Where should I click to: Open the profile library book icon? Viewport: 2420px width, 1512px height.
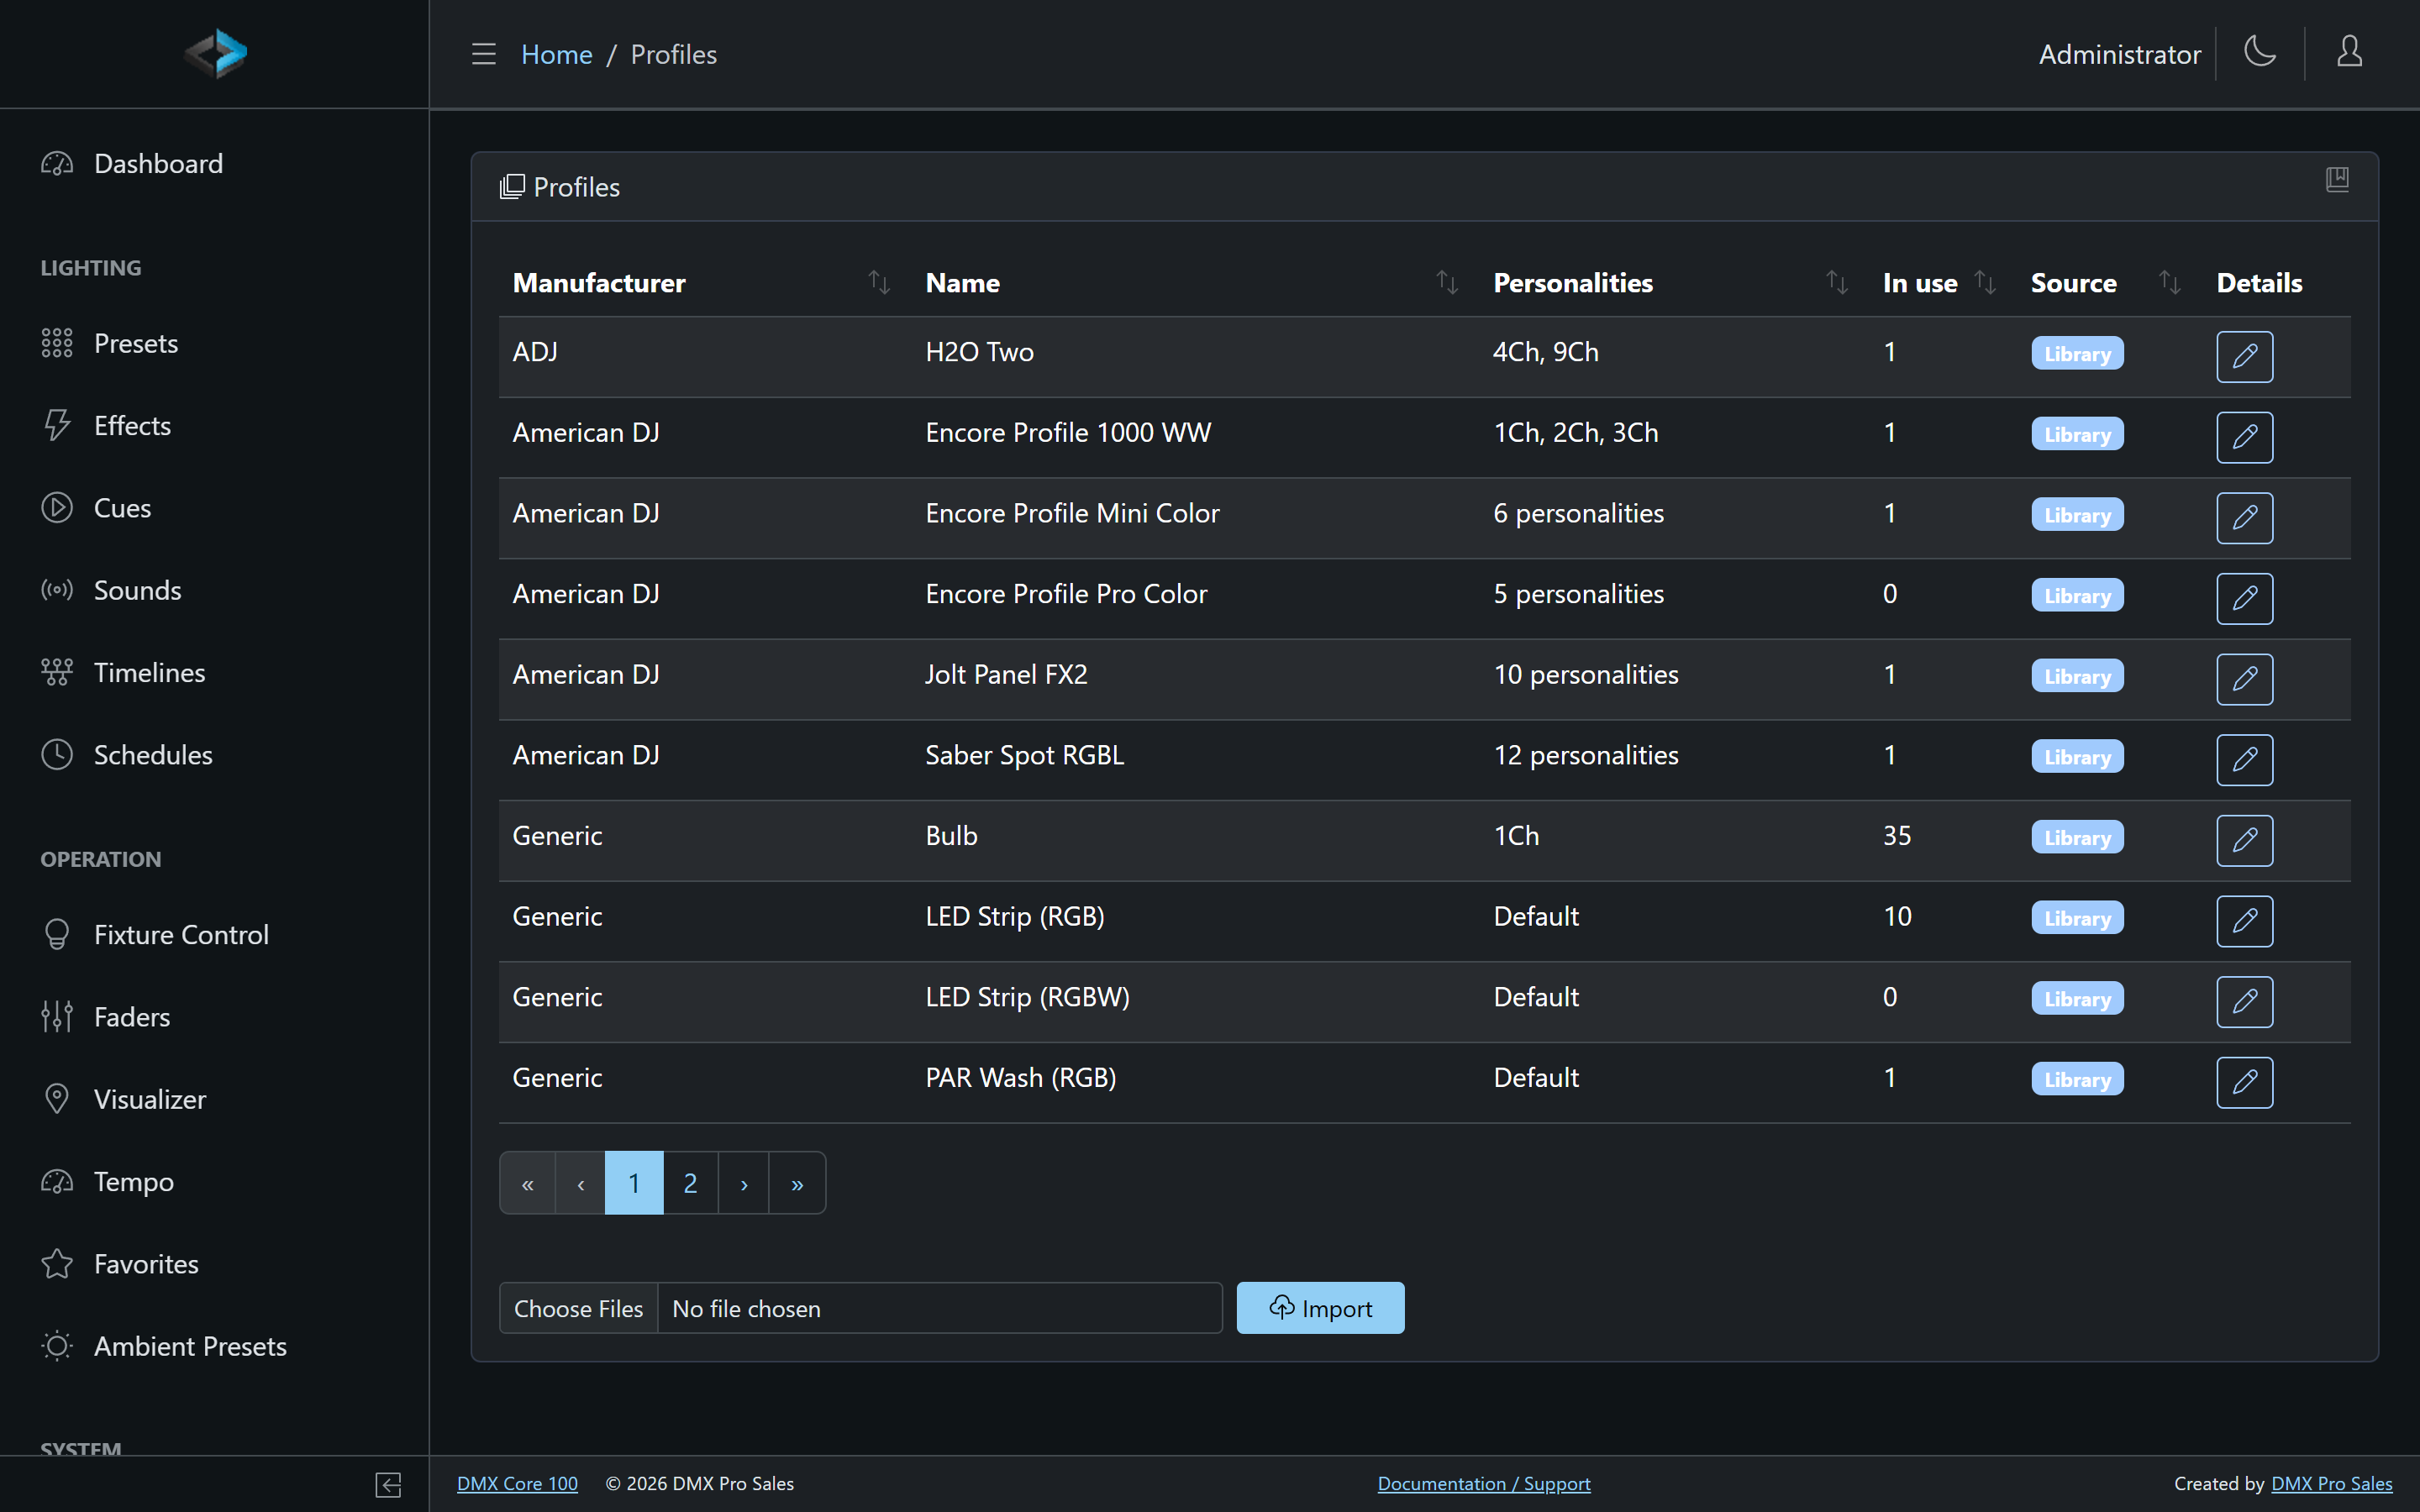tap(2337, 180)
